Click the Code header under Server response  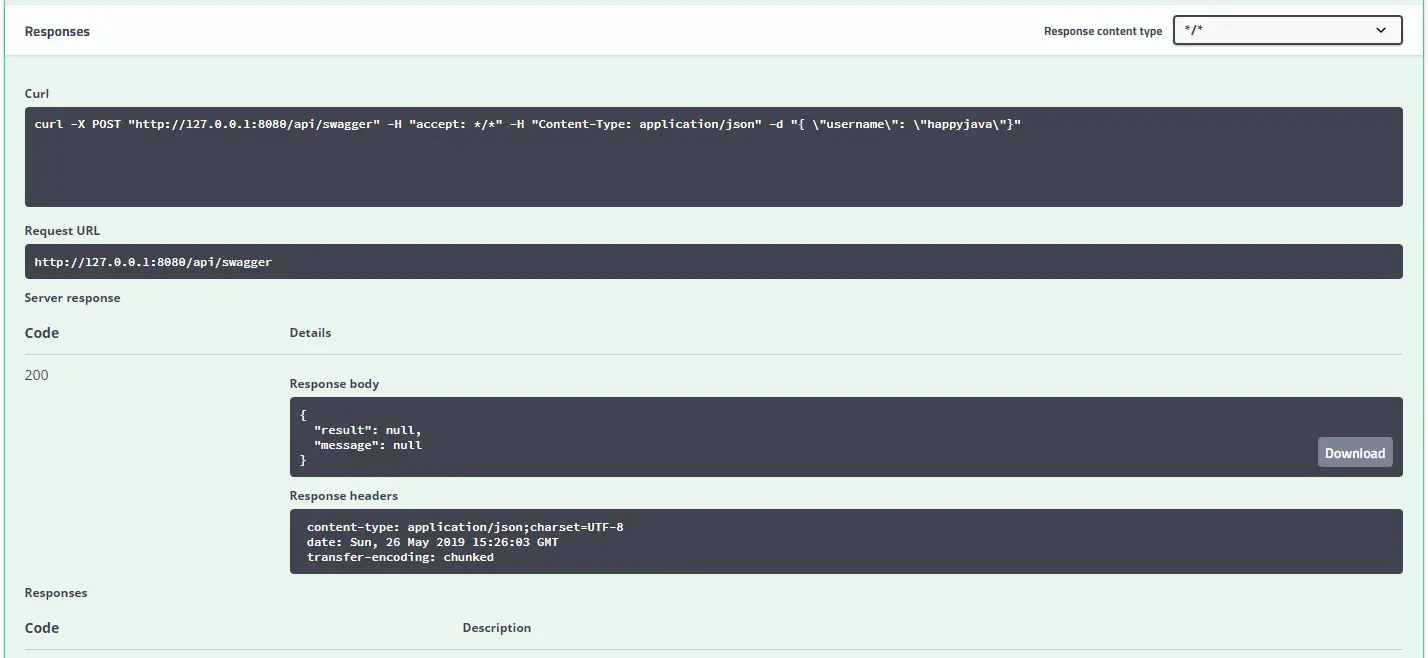click(x=42, y=333)
